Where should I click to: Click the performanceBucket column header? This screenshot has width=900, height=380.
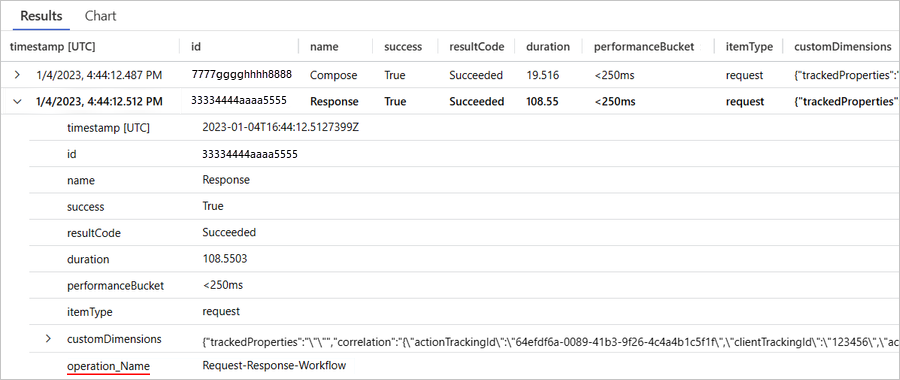[x=645, y=47]
